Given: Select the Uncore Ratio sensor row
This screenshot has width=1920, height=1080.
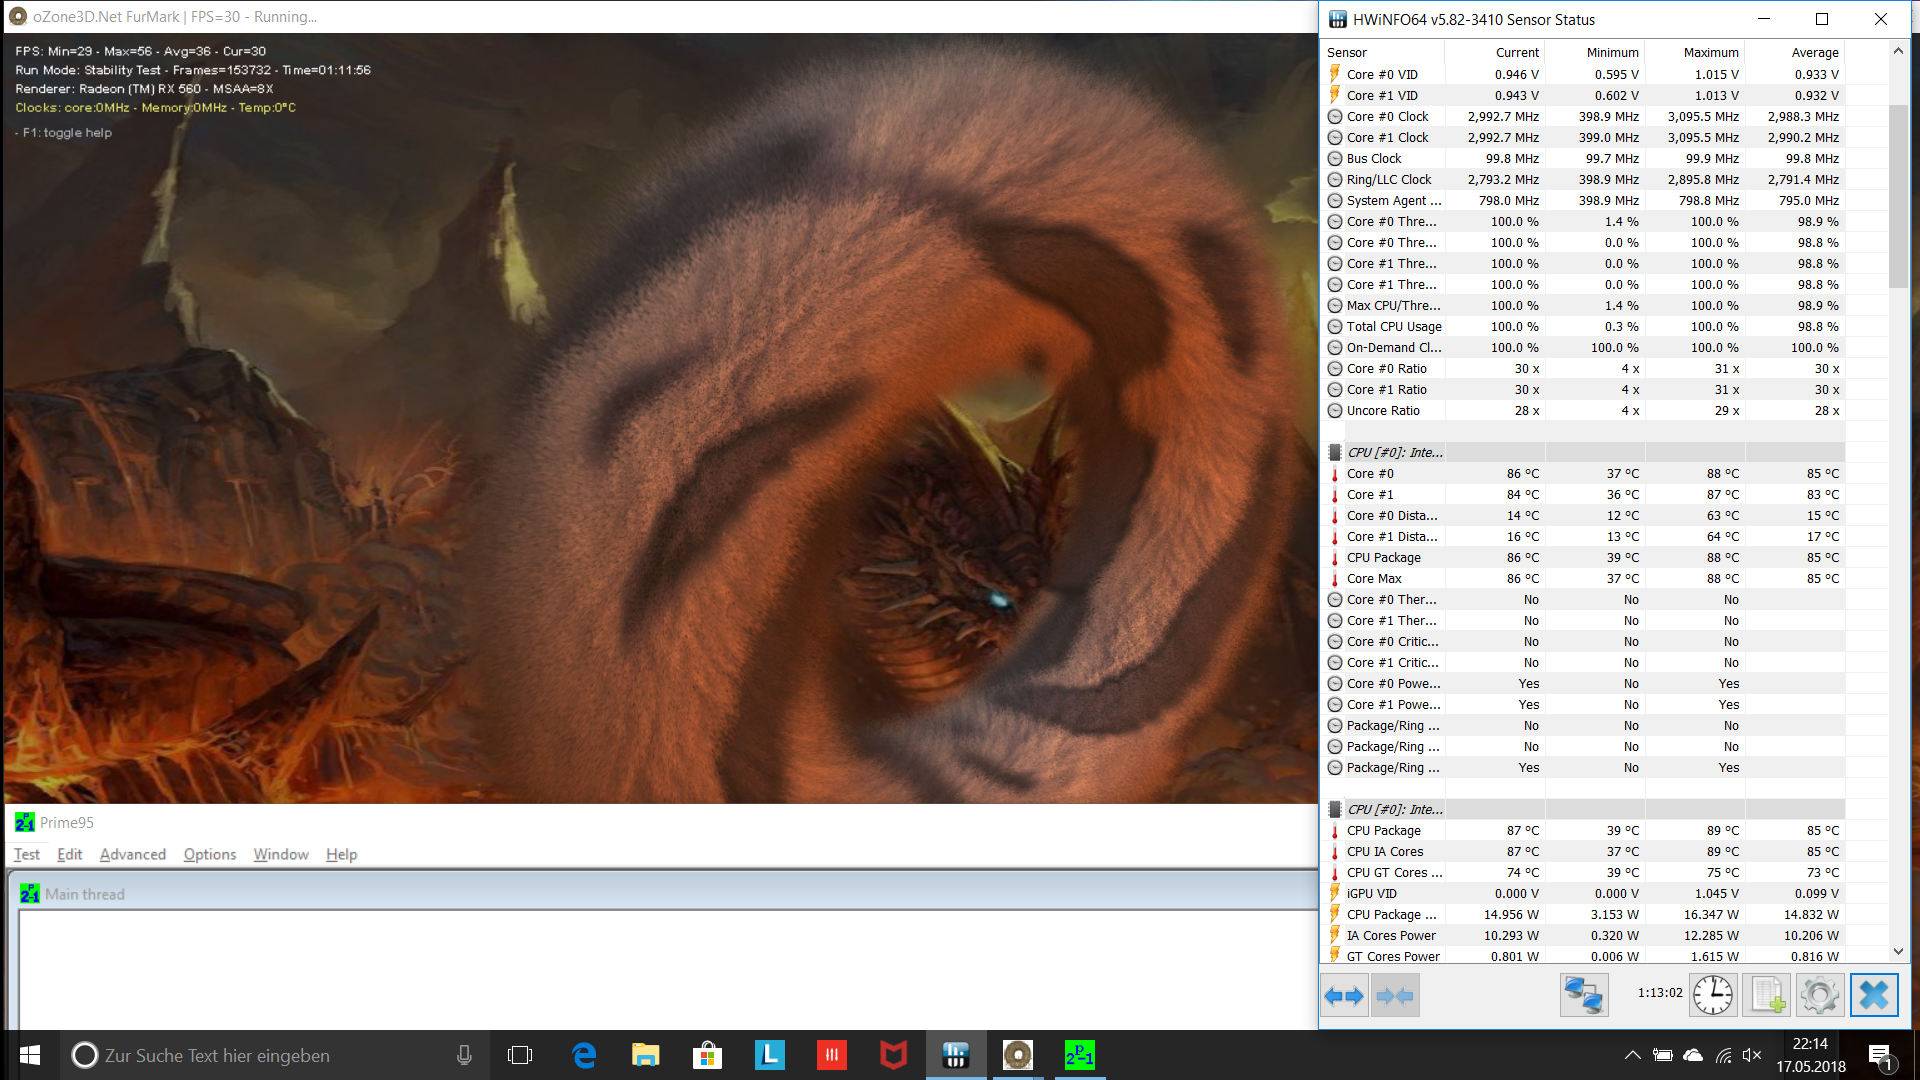Looking at the screenshot, I should pos(1585,410).
